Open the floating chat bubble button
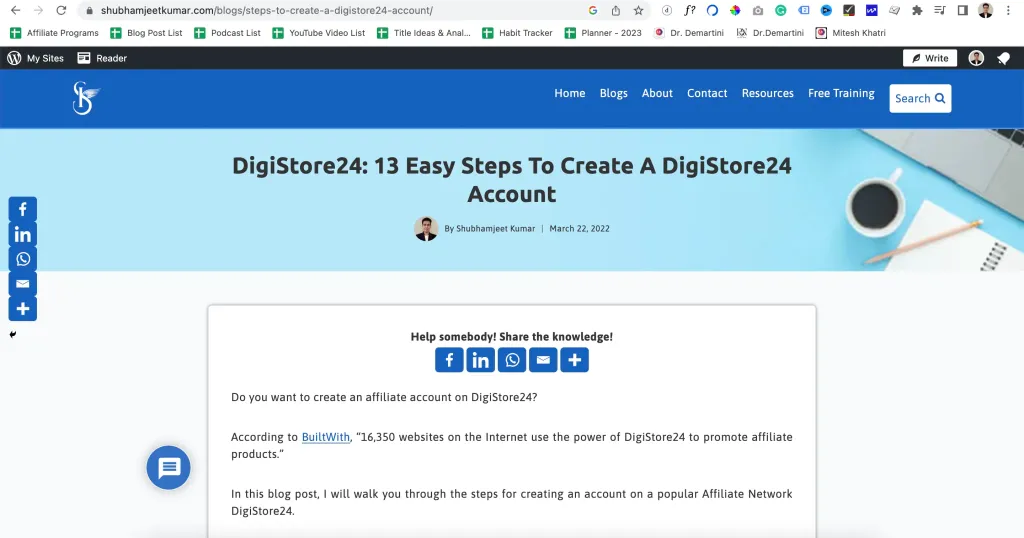This screenshot has width=1024, height=538. [x=168, y=467]
